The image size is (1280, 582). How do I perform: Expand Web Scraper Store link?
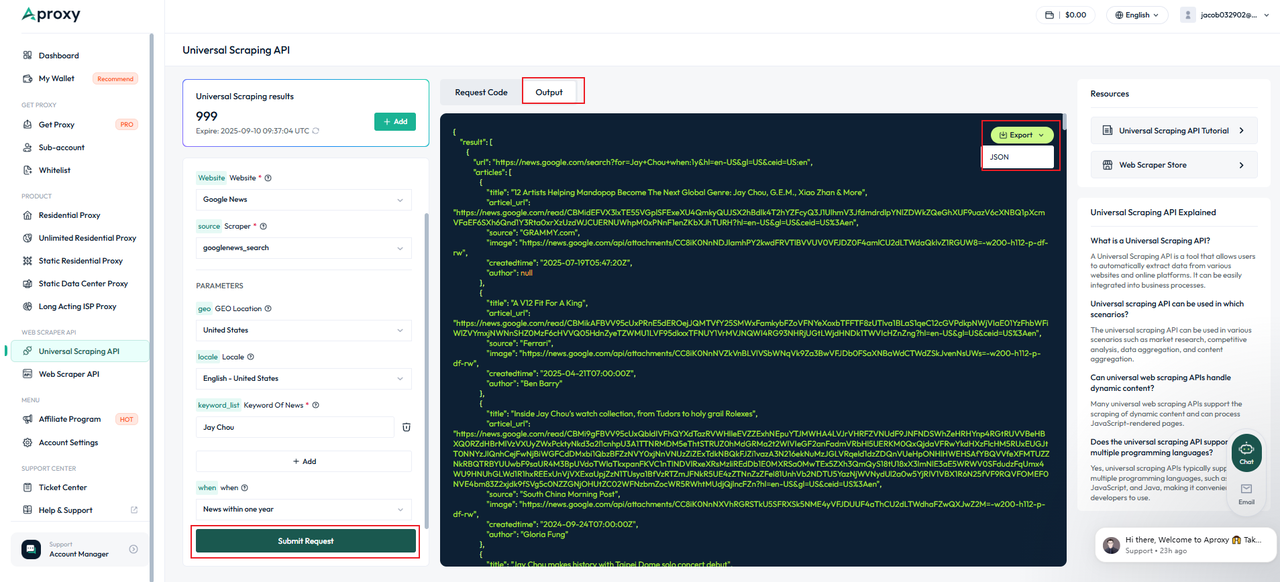pos(1172,165)
